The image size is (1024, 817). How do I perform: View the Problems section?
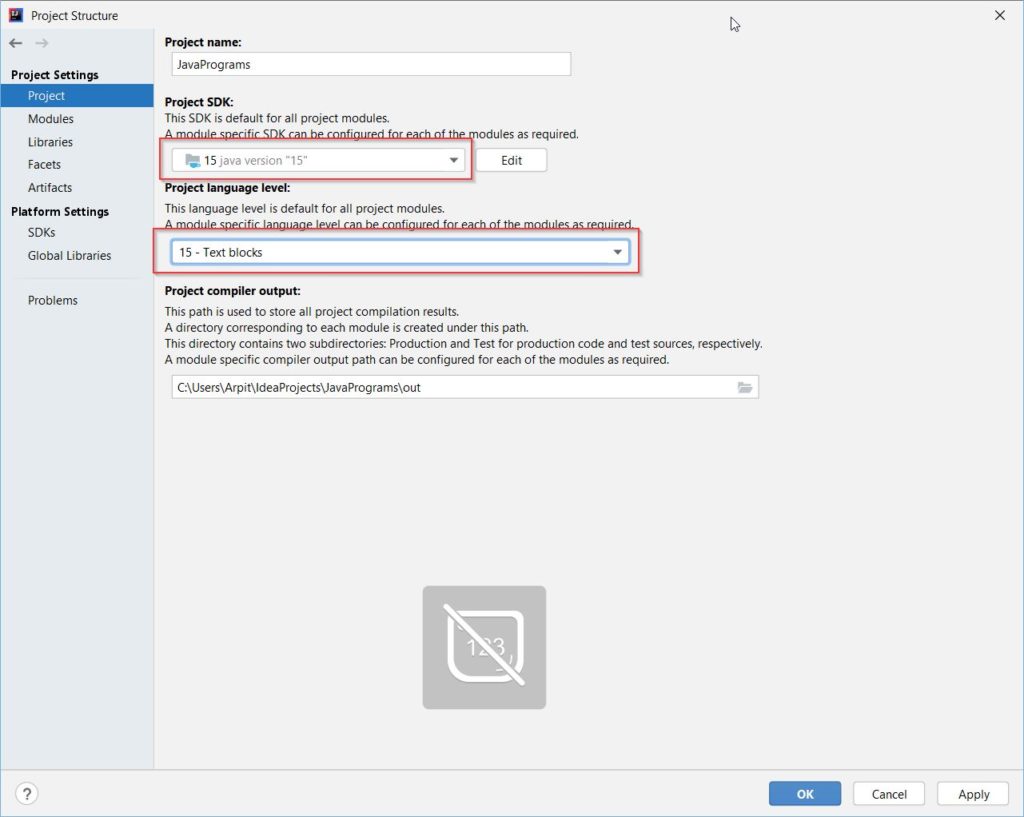tap(52, 299)
